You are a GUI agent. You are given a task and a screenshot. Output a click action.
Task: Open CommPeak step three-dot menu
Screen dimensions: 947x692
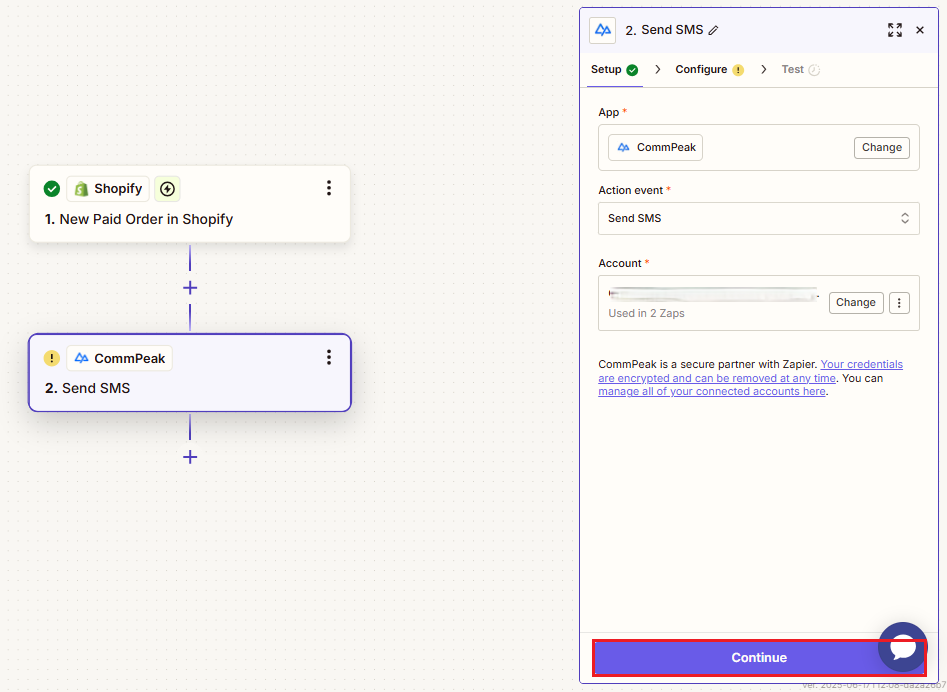[329, 357]
